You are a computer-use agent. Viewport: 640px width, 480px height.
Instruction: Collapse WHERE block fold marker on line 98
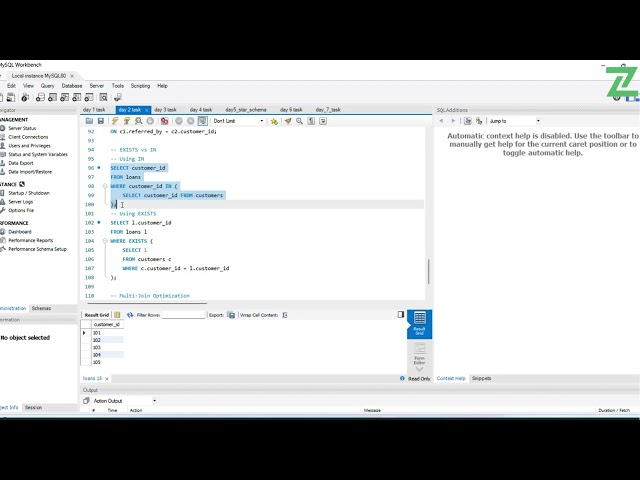click(105, 186)
